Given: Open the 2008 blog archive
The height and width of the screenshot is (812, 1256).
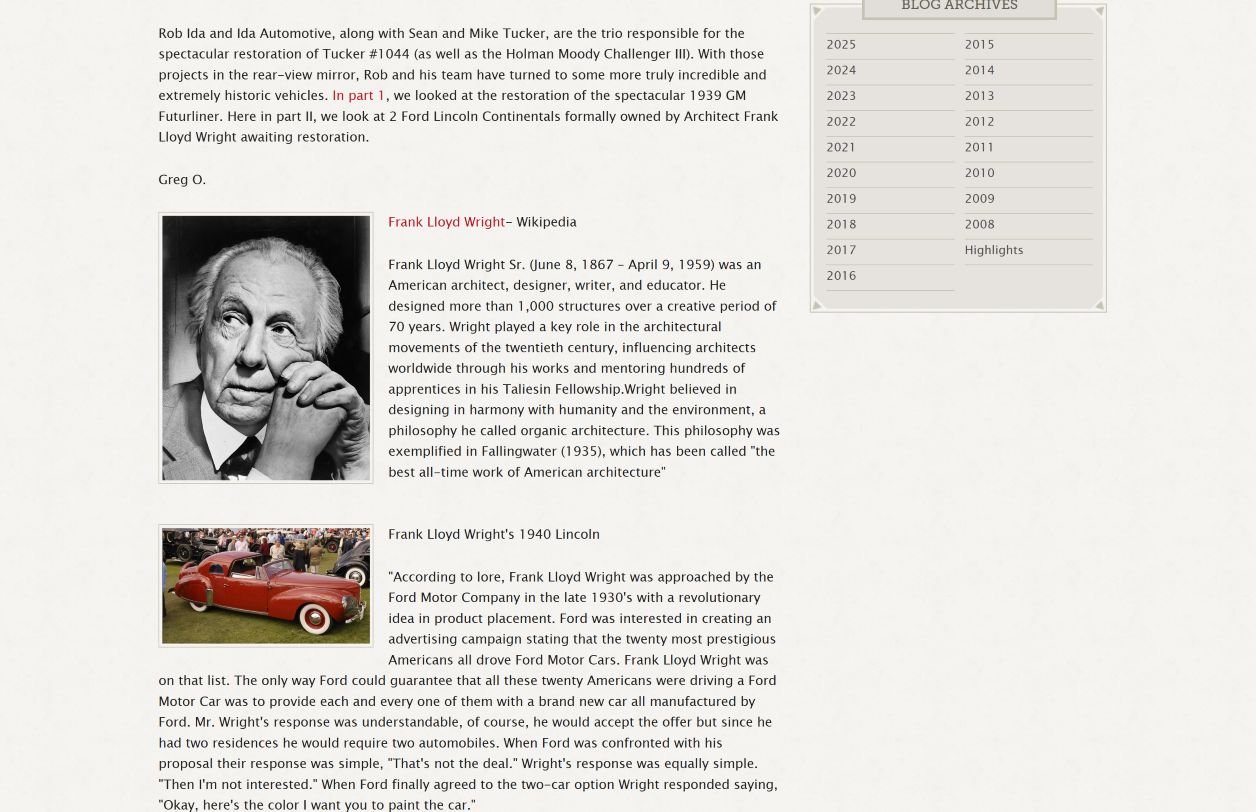Looking at the screenshot, I should pos(979,225).
